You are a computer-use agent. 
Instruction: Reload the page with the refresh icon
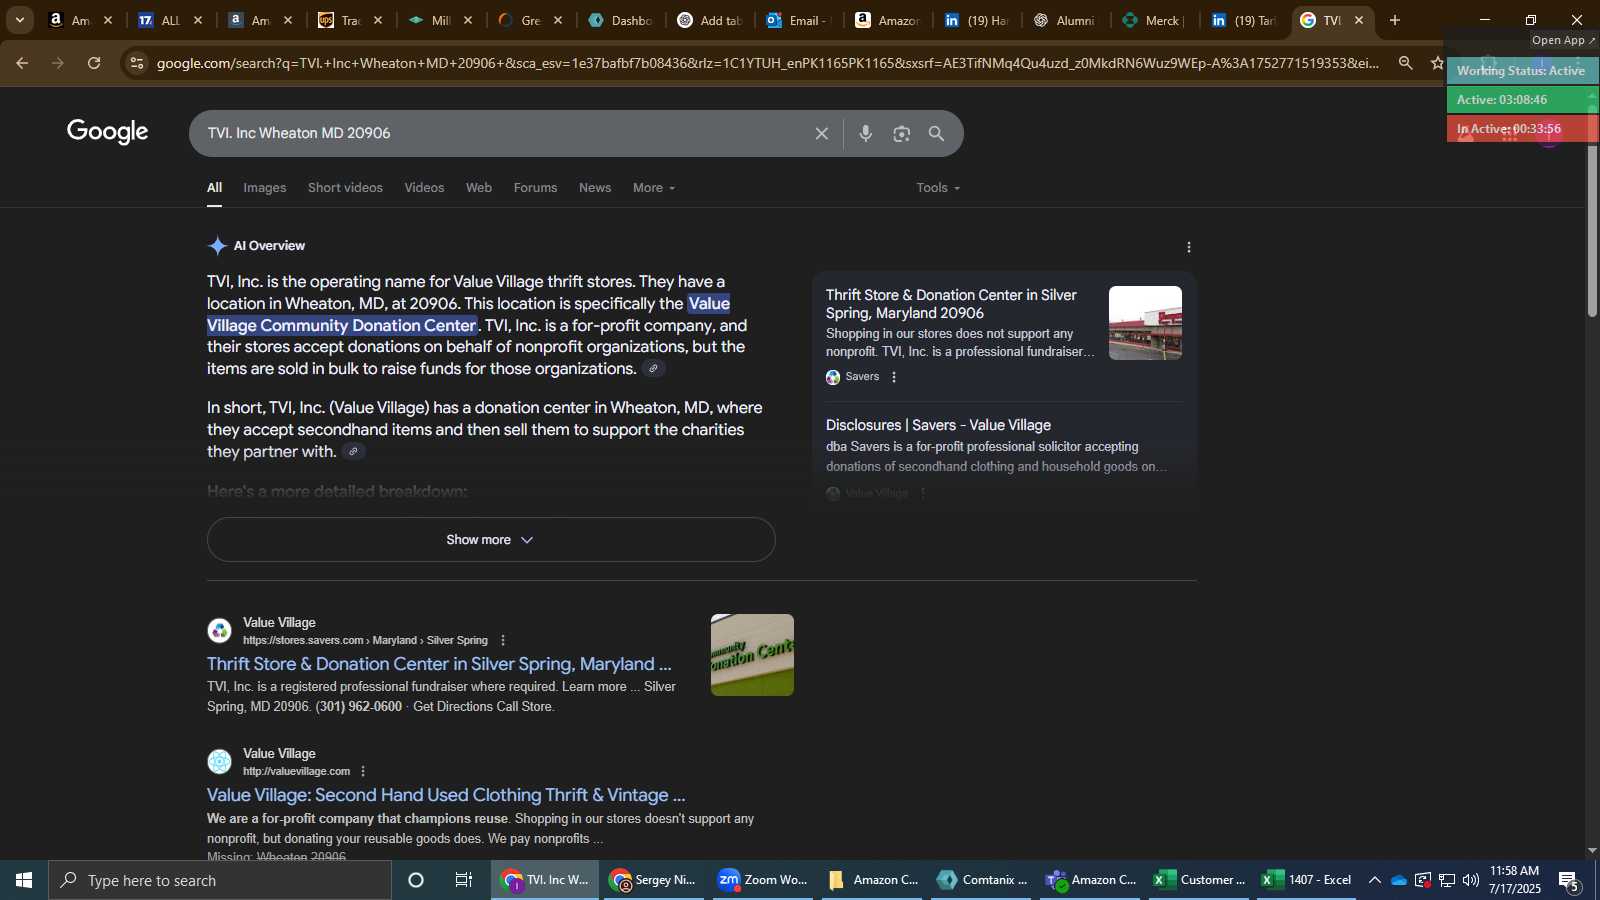[x=94, y=63]
